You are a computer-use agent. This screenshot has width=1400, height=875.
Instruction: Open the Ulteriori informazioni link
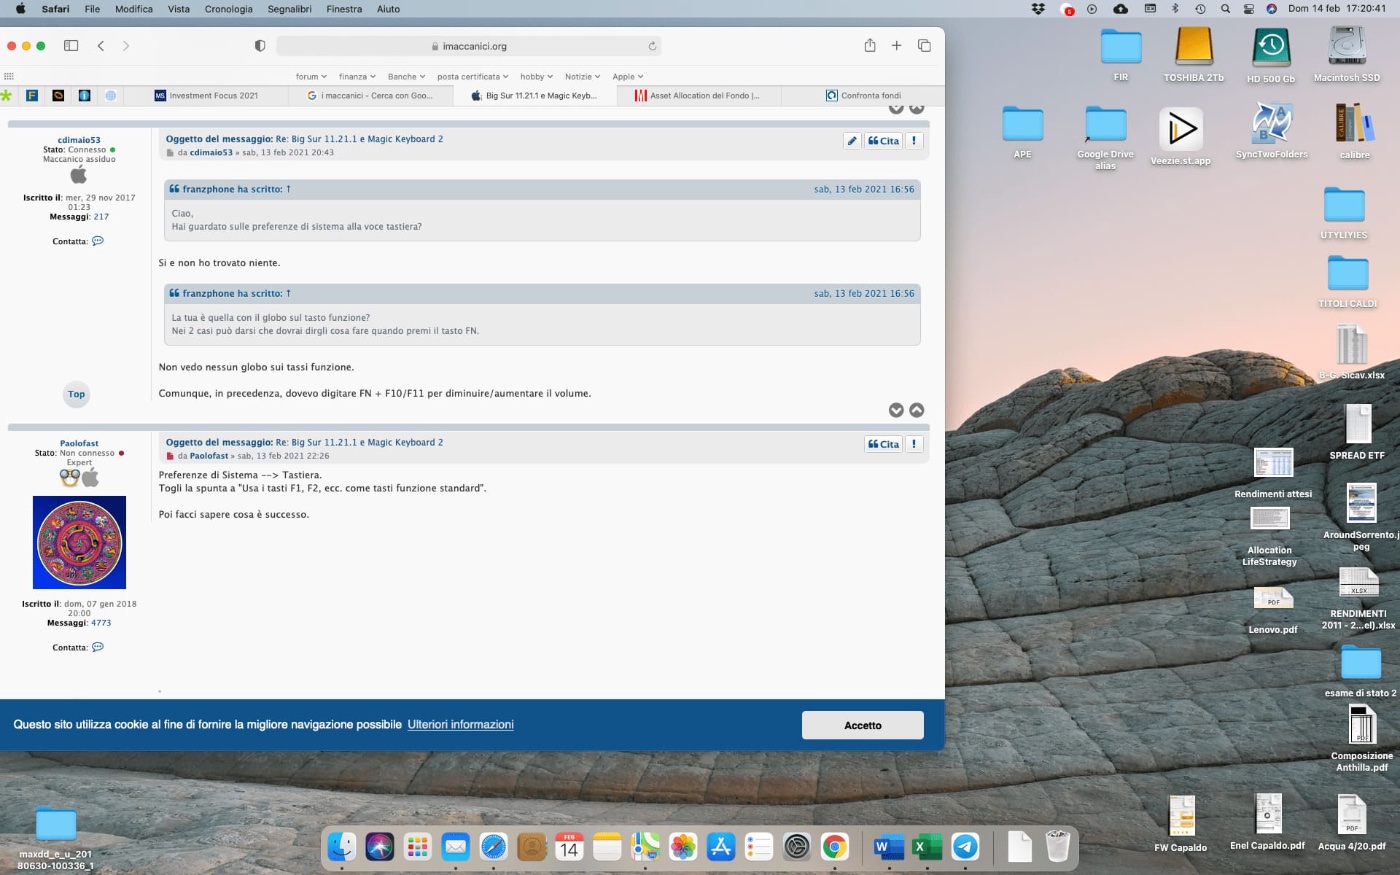point(460,725)
